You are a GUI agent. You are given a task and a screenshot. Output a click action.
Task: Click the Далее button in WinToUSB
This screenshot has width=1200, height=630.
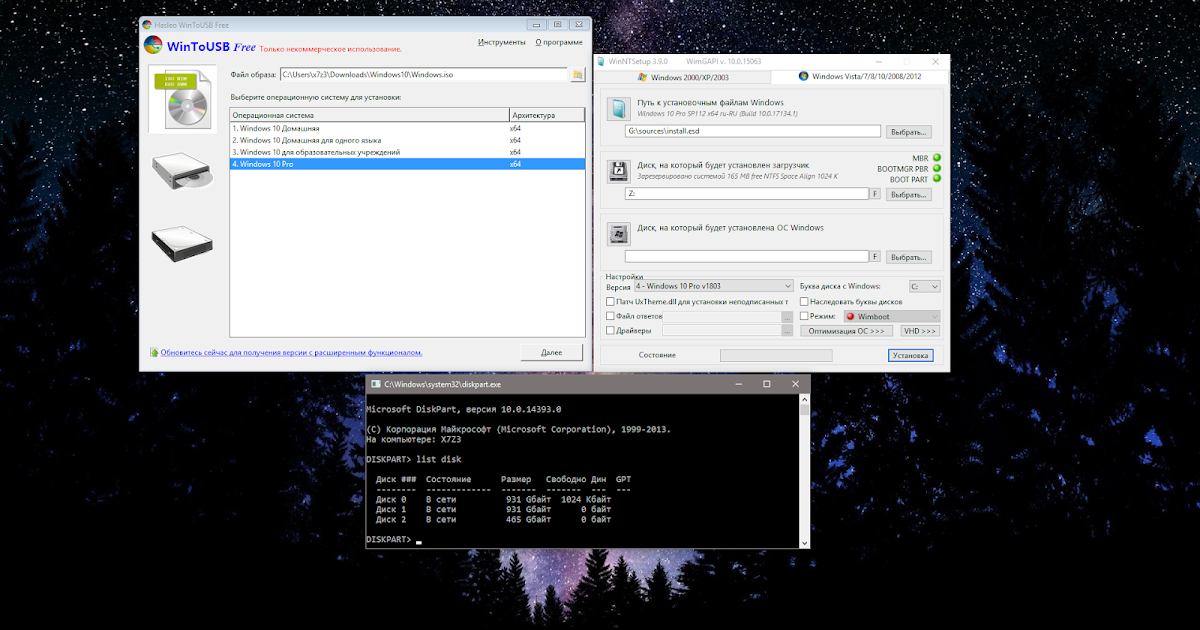click(x=551, y=352)
